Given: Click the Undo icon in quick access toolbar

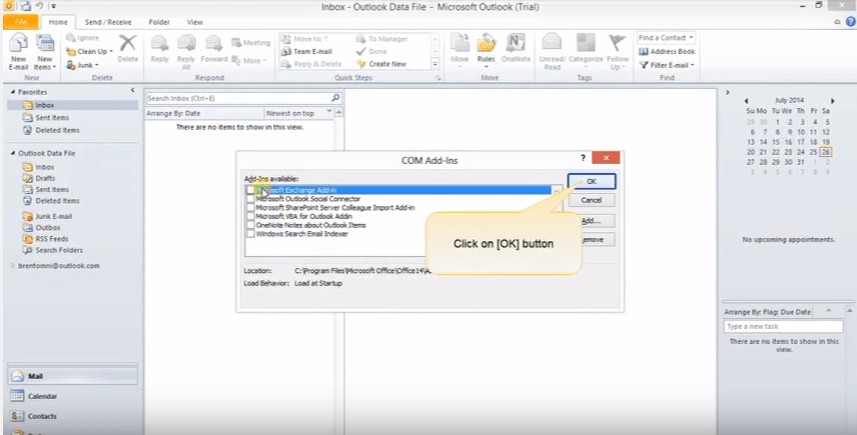Looking at the screenshot, I should (x=39, y=7).
